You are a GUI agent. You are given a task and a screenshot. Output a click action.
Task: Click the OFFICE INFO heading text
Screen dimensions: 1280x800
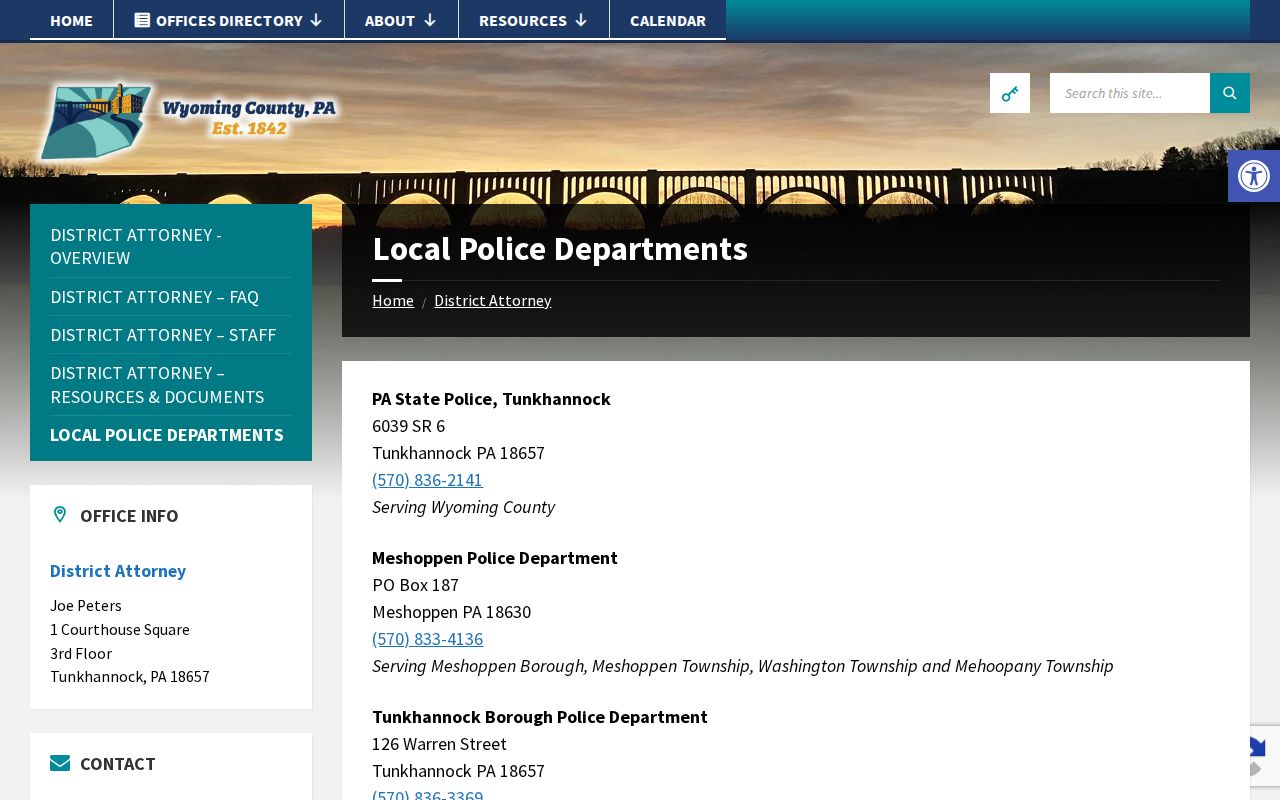pos(129,516)
